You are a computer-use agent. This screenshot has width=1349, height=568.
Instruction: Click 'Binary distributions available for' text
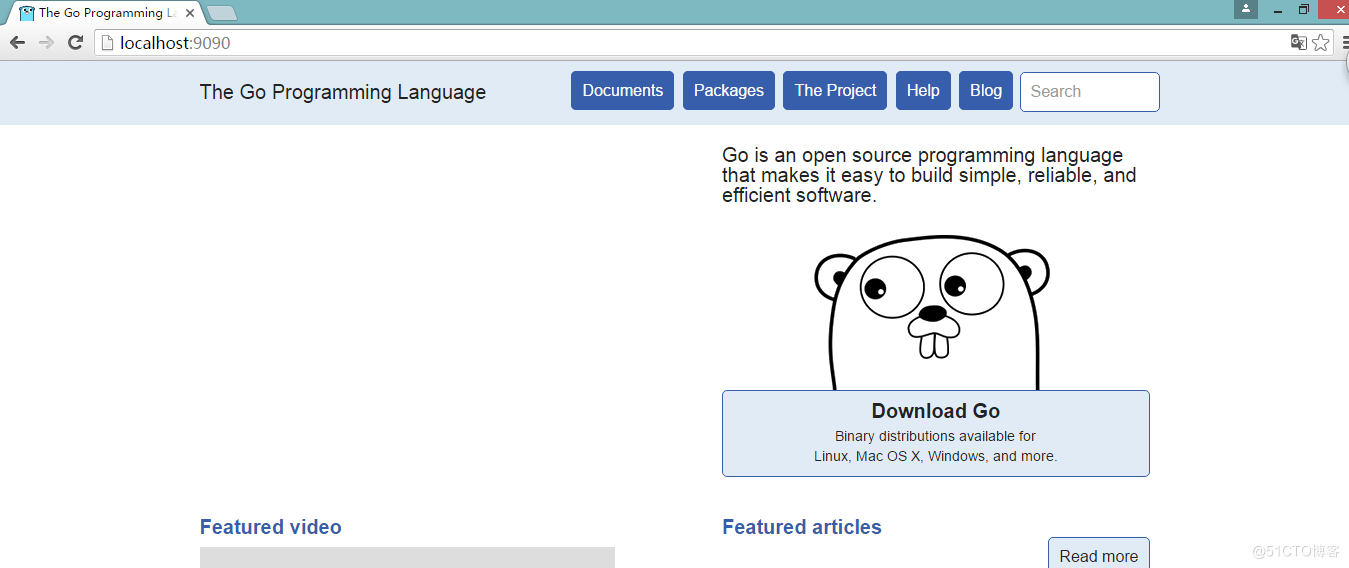(936, 436)
